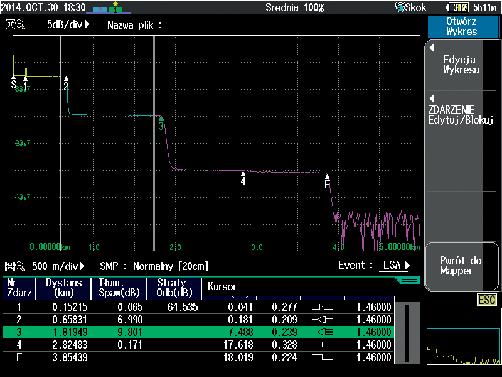Screen dimensions: 502x377
Task: Click the horizontal scale icon before 500 m/div
Action: pyautogui.click(x=15, y=266)
